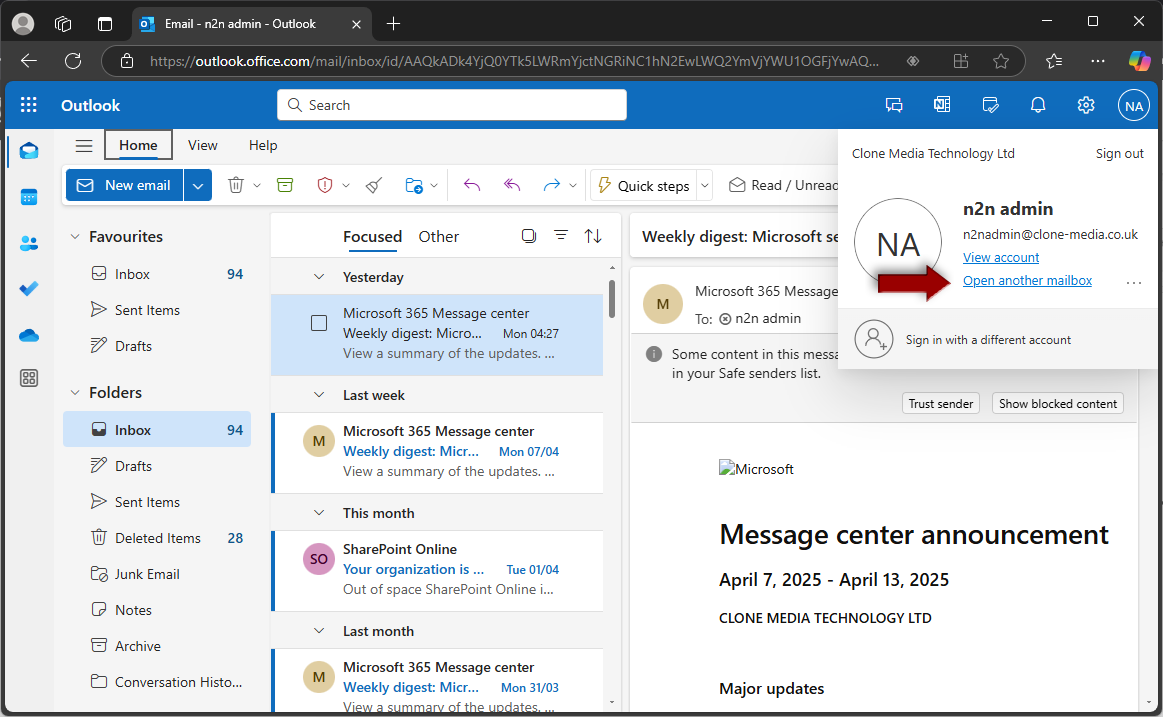
Task: Forward the message
Action: pyautogui.click(x=551, y=185)
